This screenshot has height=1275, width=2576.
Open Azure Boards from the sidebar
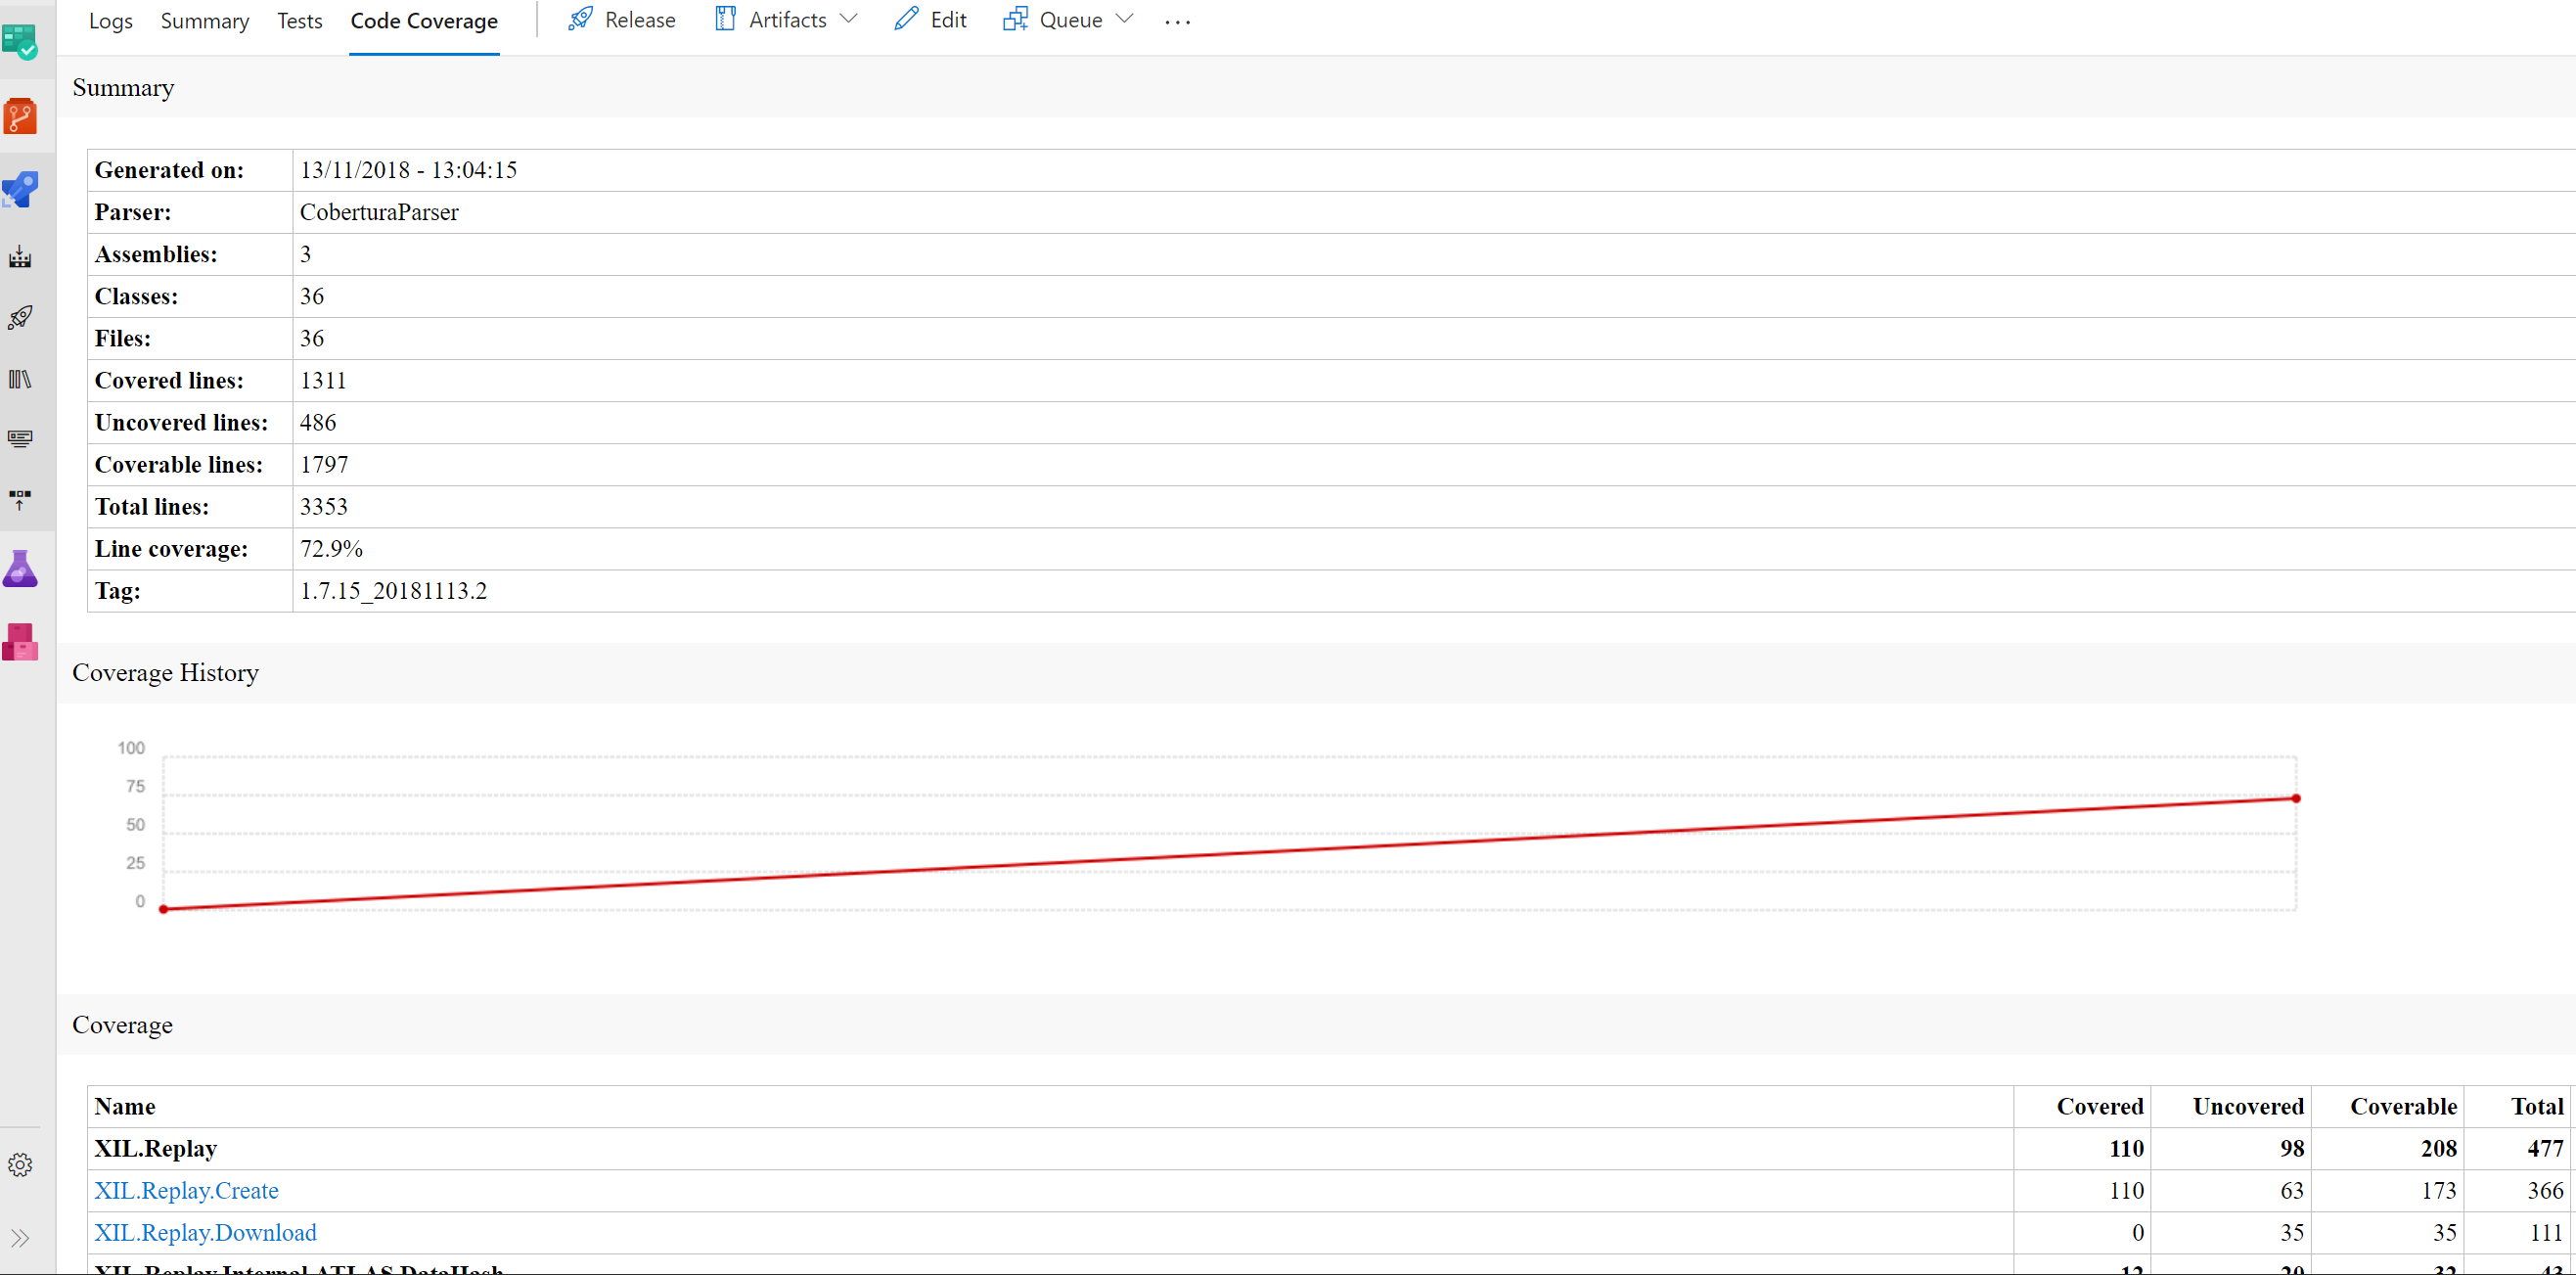(21, 41)
